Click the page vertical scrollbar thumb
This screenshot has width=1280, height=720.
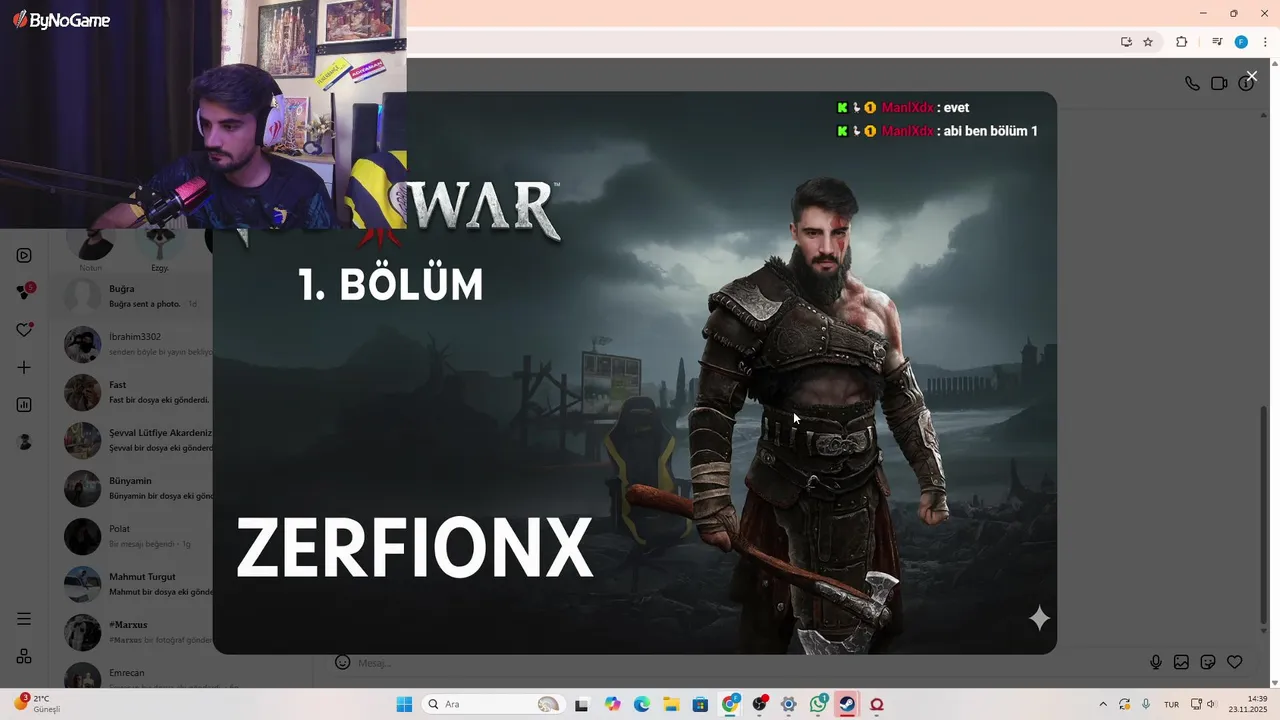point(1263,515)
